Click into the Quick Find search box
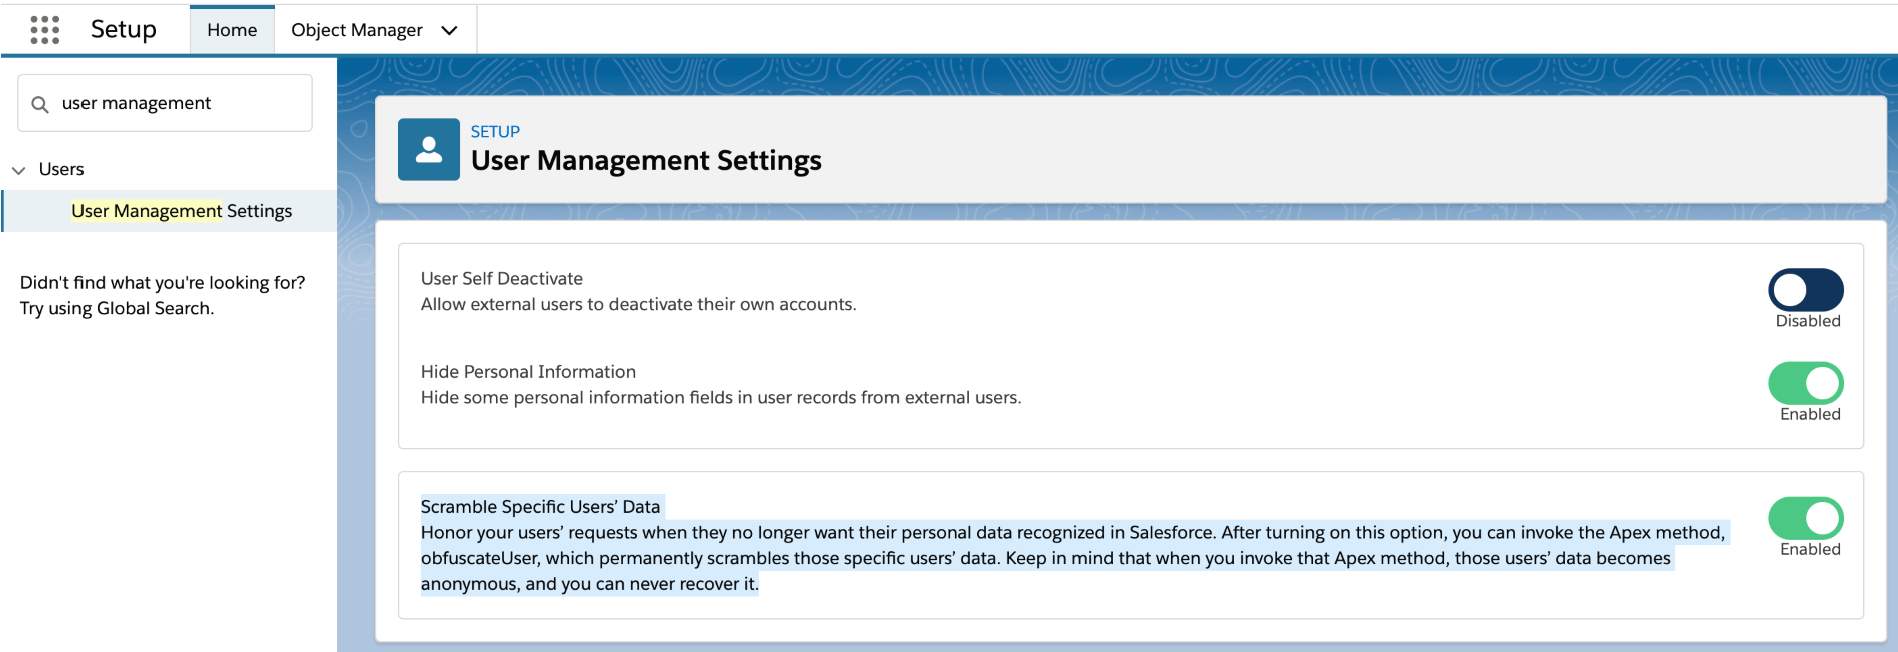This screenshot has width=1898, height=652. point(180,103)
